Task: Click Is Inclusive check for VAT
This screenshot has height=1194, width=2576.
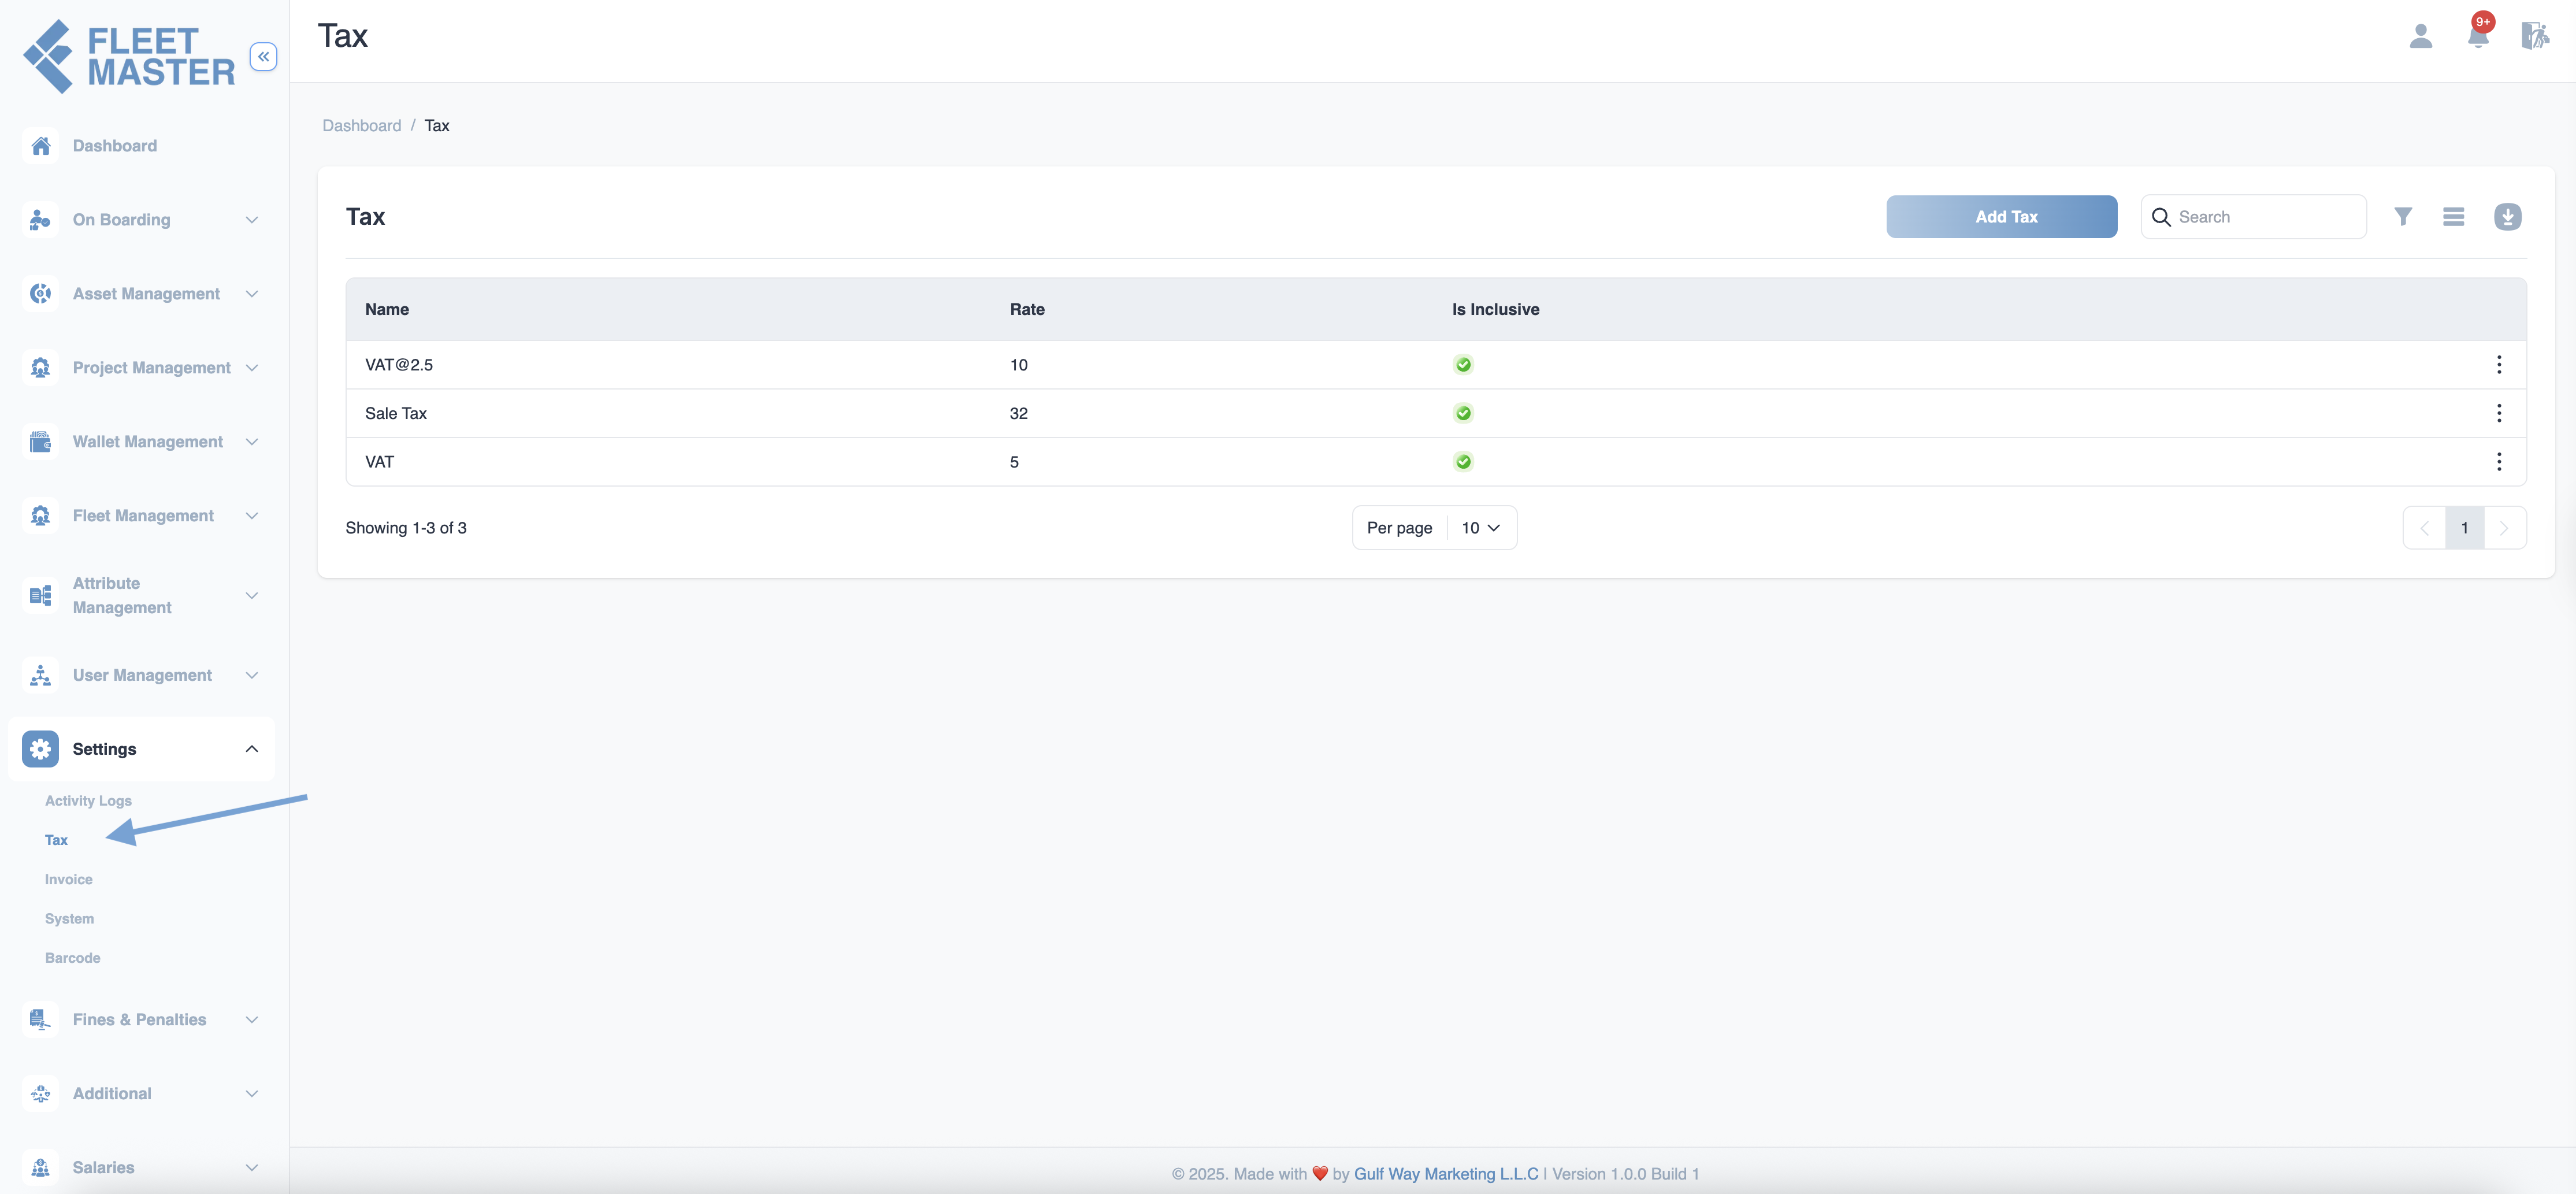Action: [x=1463, y=462]
